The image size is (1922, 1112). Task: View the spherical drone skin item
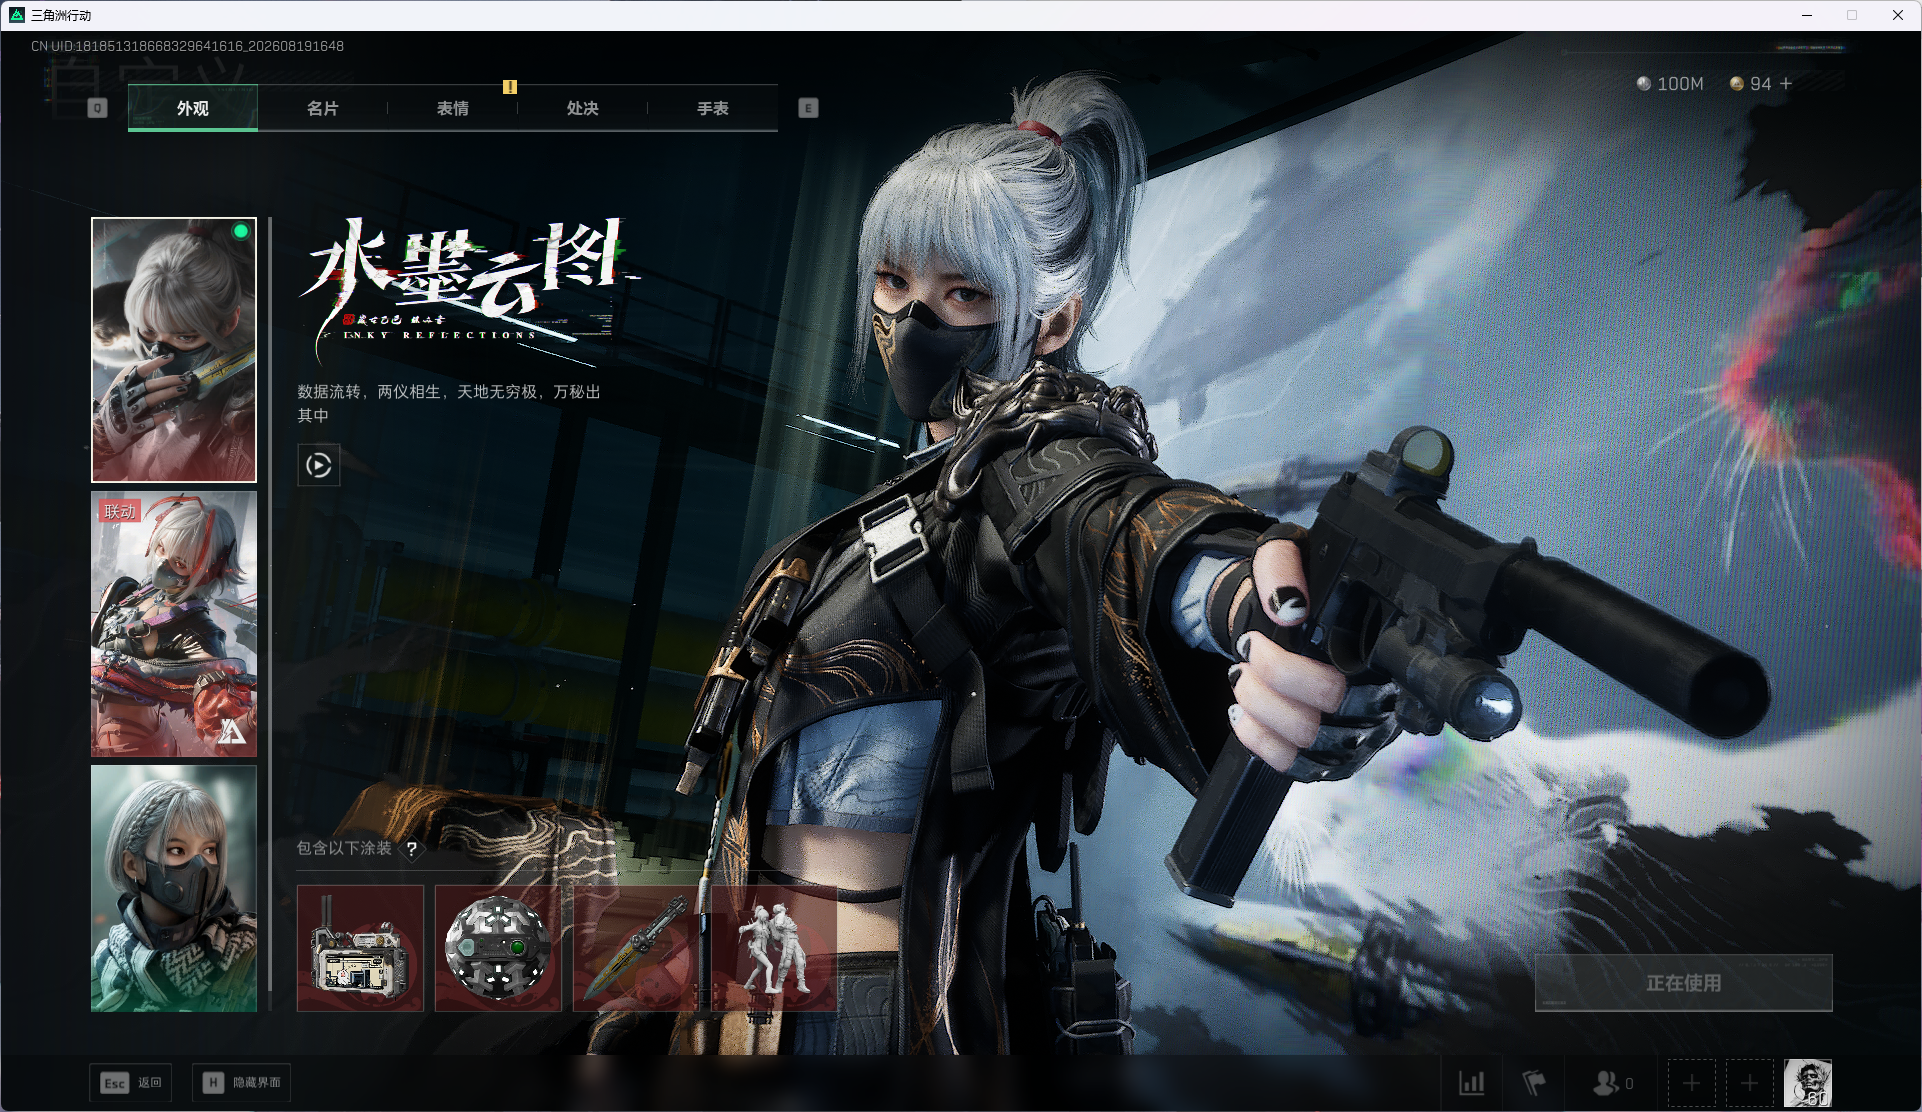tap(498, 948)
